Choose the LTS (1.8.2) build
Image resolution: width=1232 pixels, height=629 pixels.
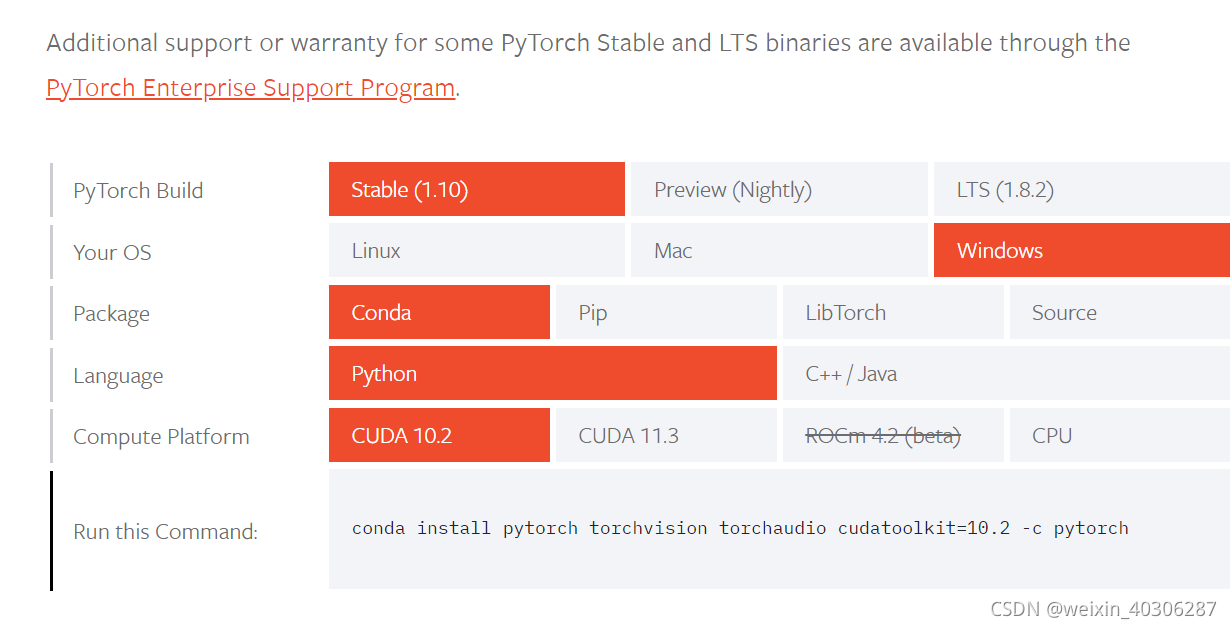coord(1080,189)
